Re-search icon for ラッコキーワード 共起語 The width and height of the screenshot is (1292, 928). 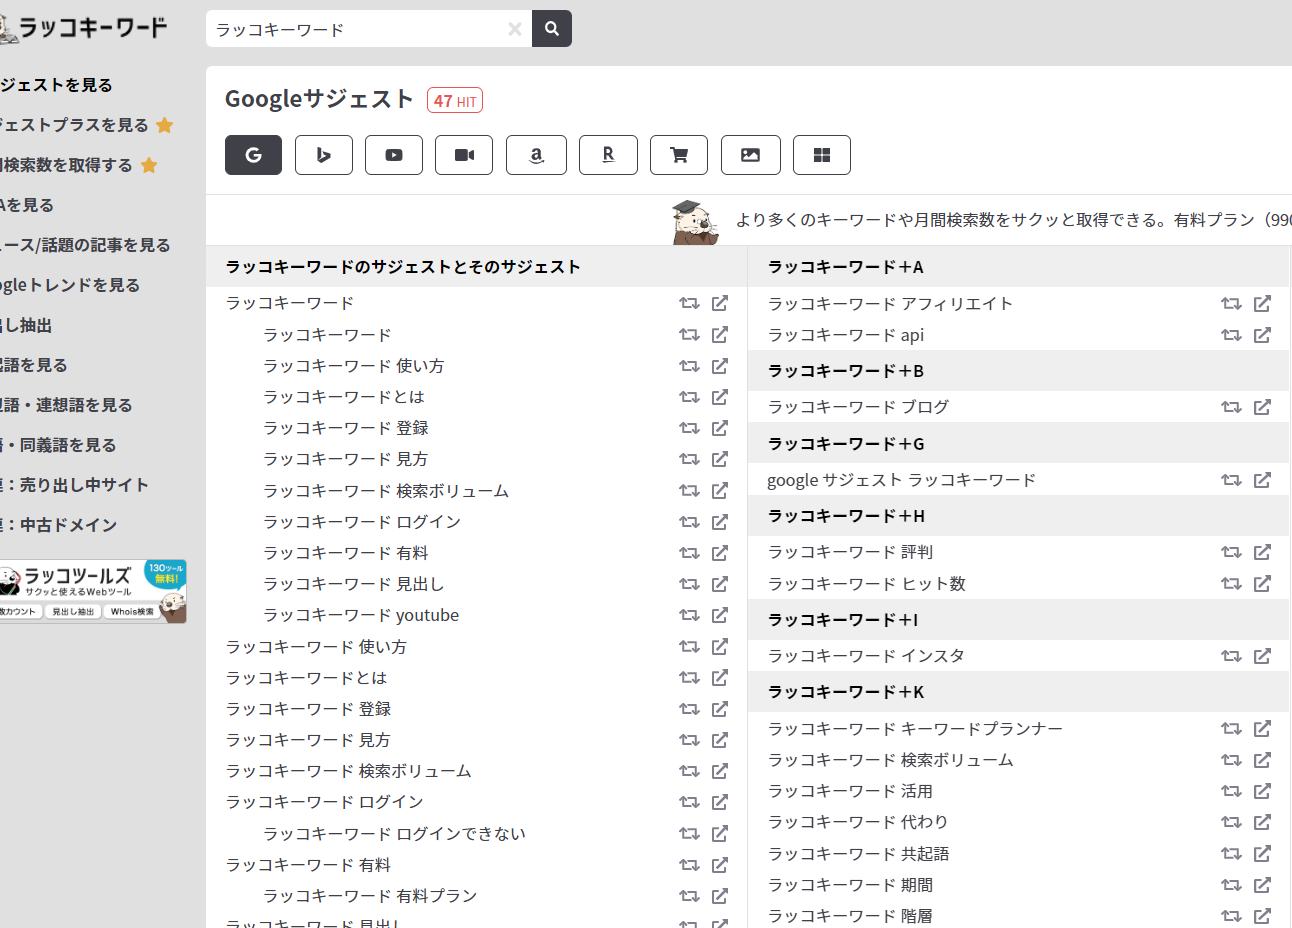[x=1231, y=854]
